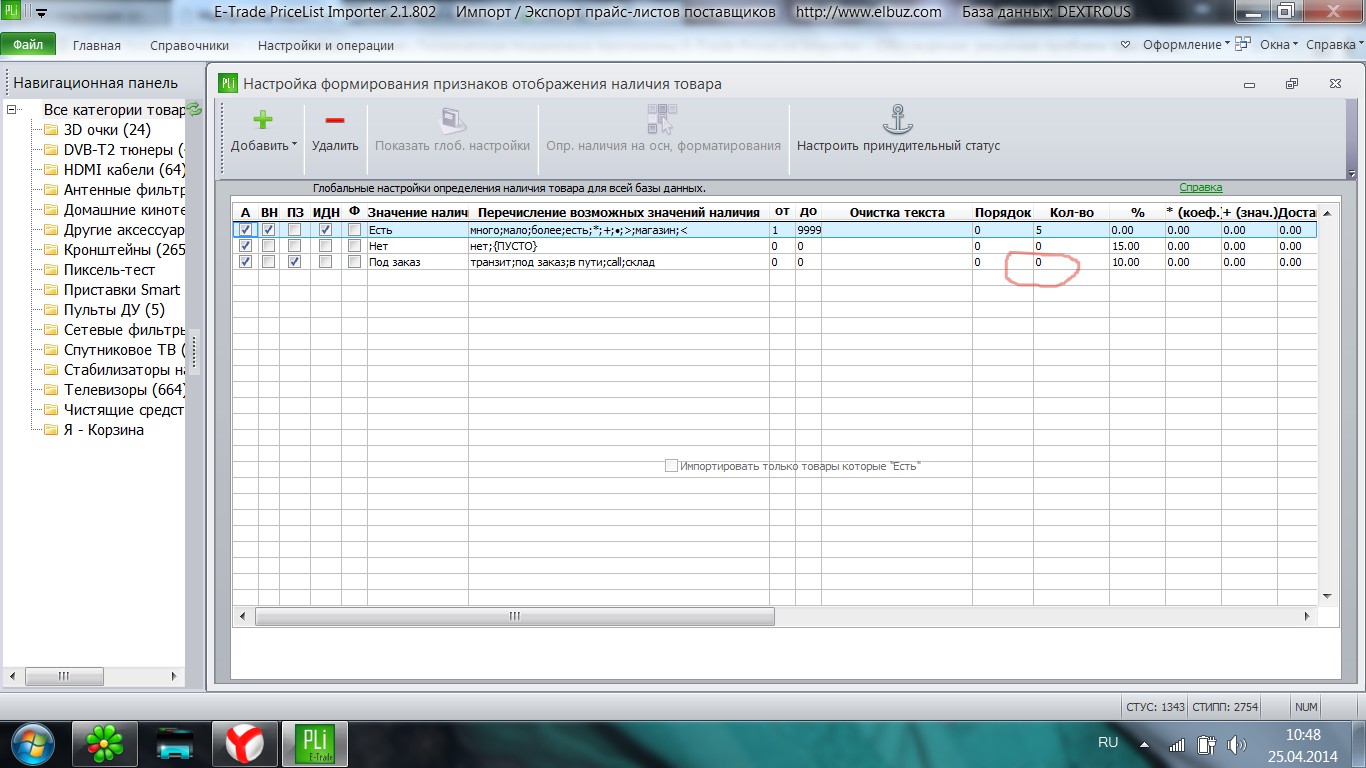Viewport: 1366px width, 768px height.
Task: Toggle ВН checkbox in Под заказ row
Action: tap(269, 262)
